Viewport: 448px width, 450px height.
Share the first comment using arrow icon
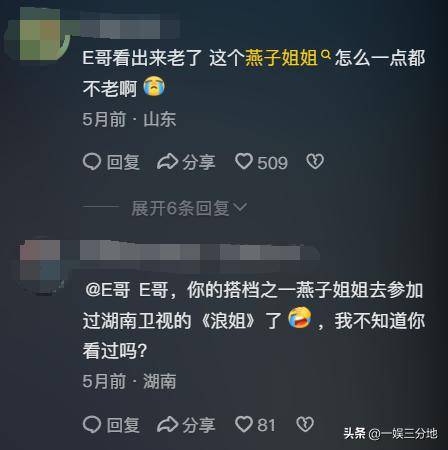click(x=167, y=162)
